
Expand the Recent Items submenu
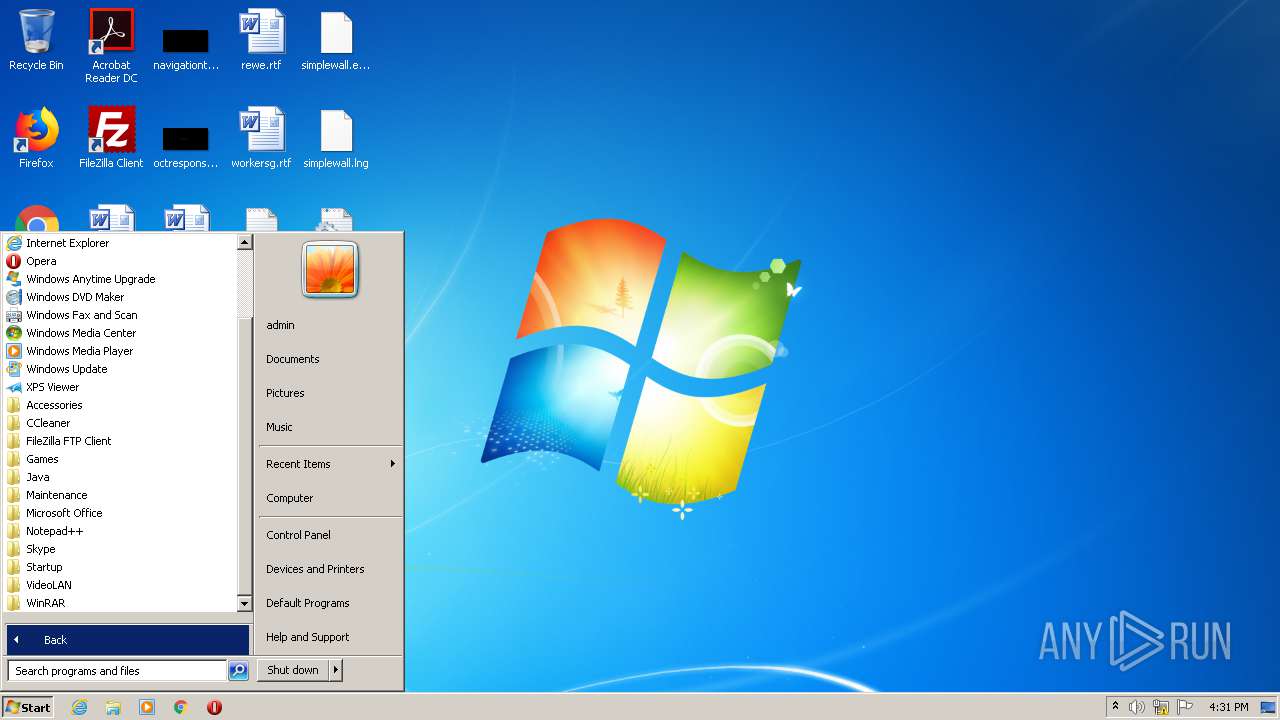tap(330, 464)
